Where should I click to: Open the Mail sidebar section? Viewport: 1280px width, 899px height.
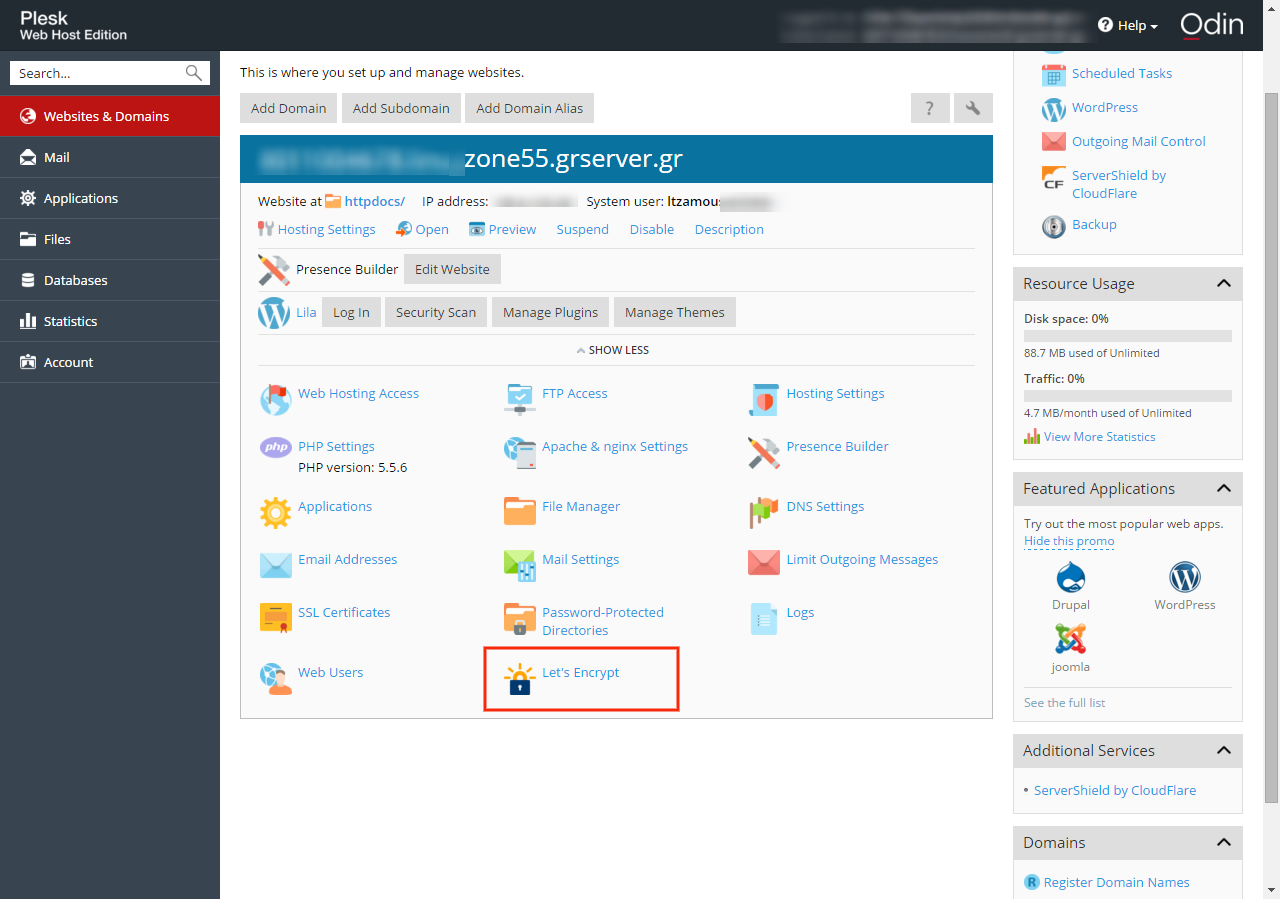110,157
